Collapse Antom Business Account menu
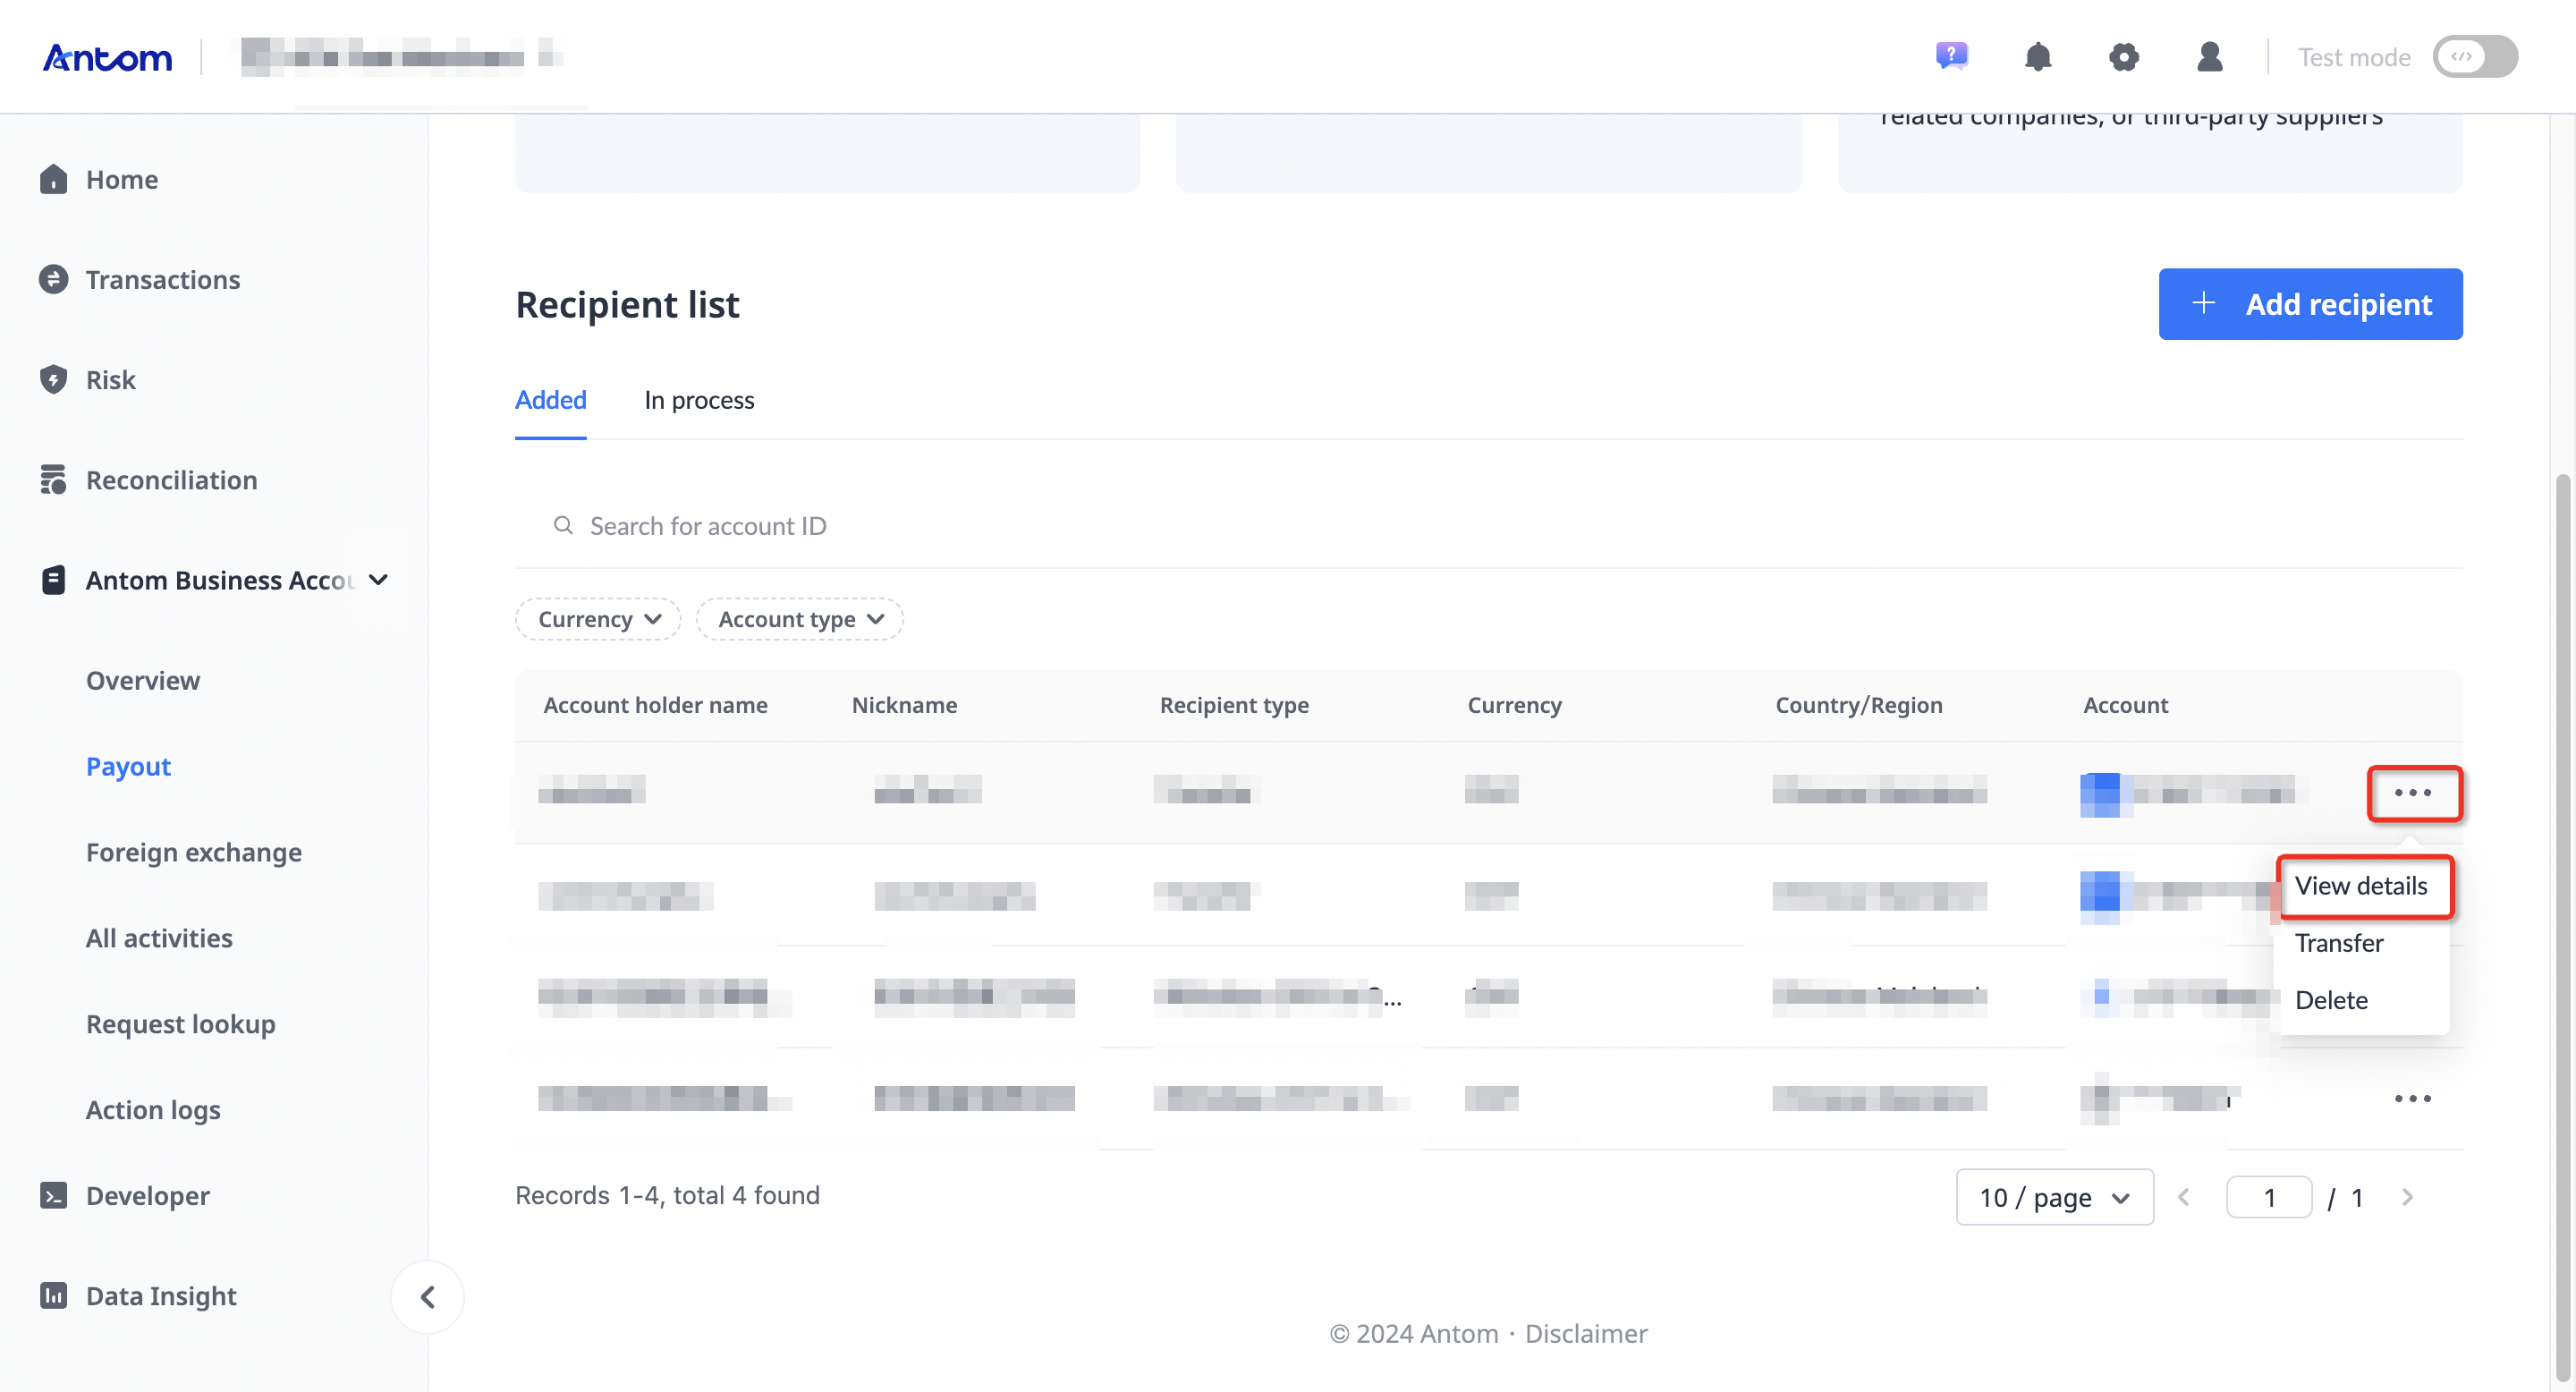The image size is (2576, 1392). coord(378,580)
